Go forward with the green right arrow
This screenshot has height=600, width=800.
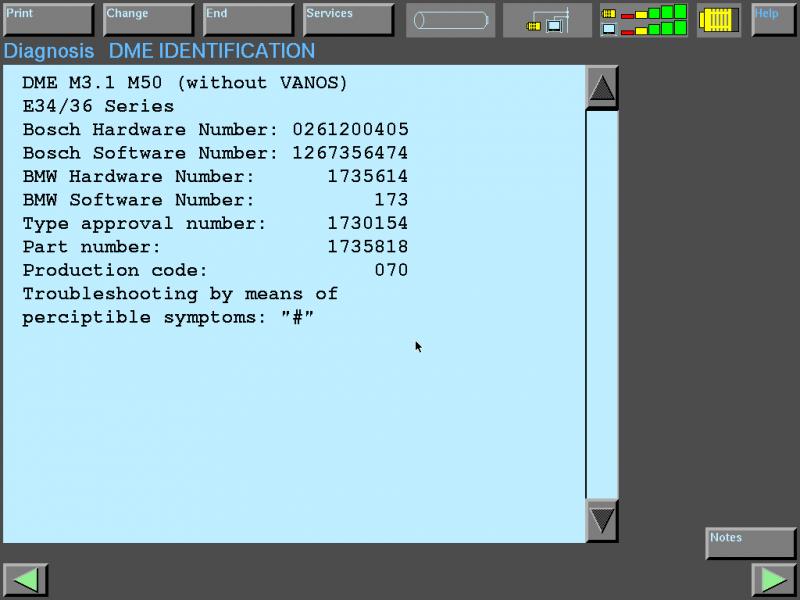coord(773,580)
